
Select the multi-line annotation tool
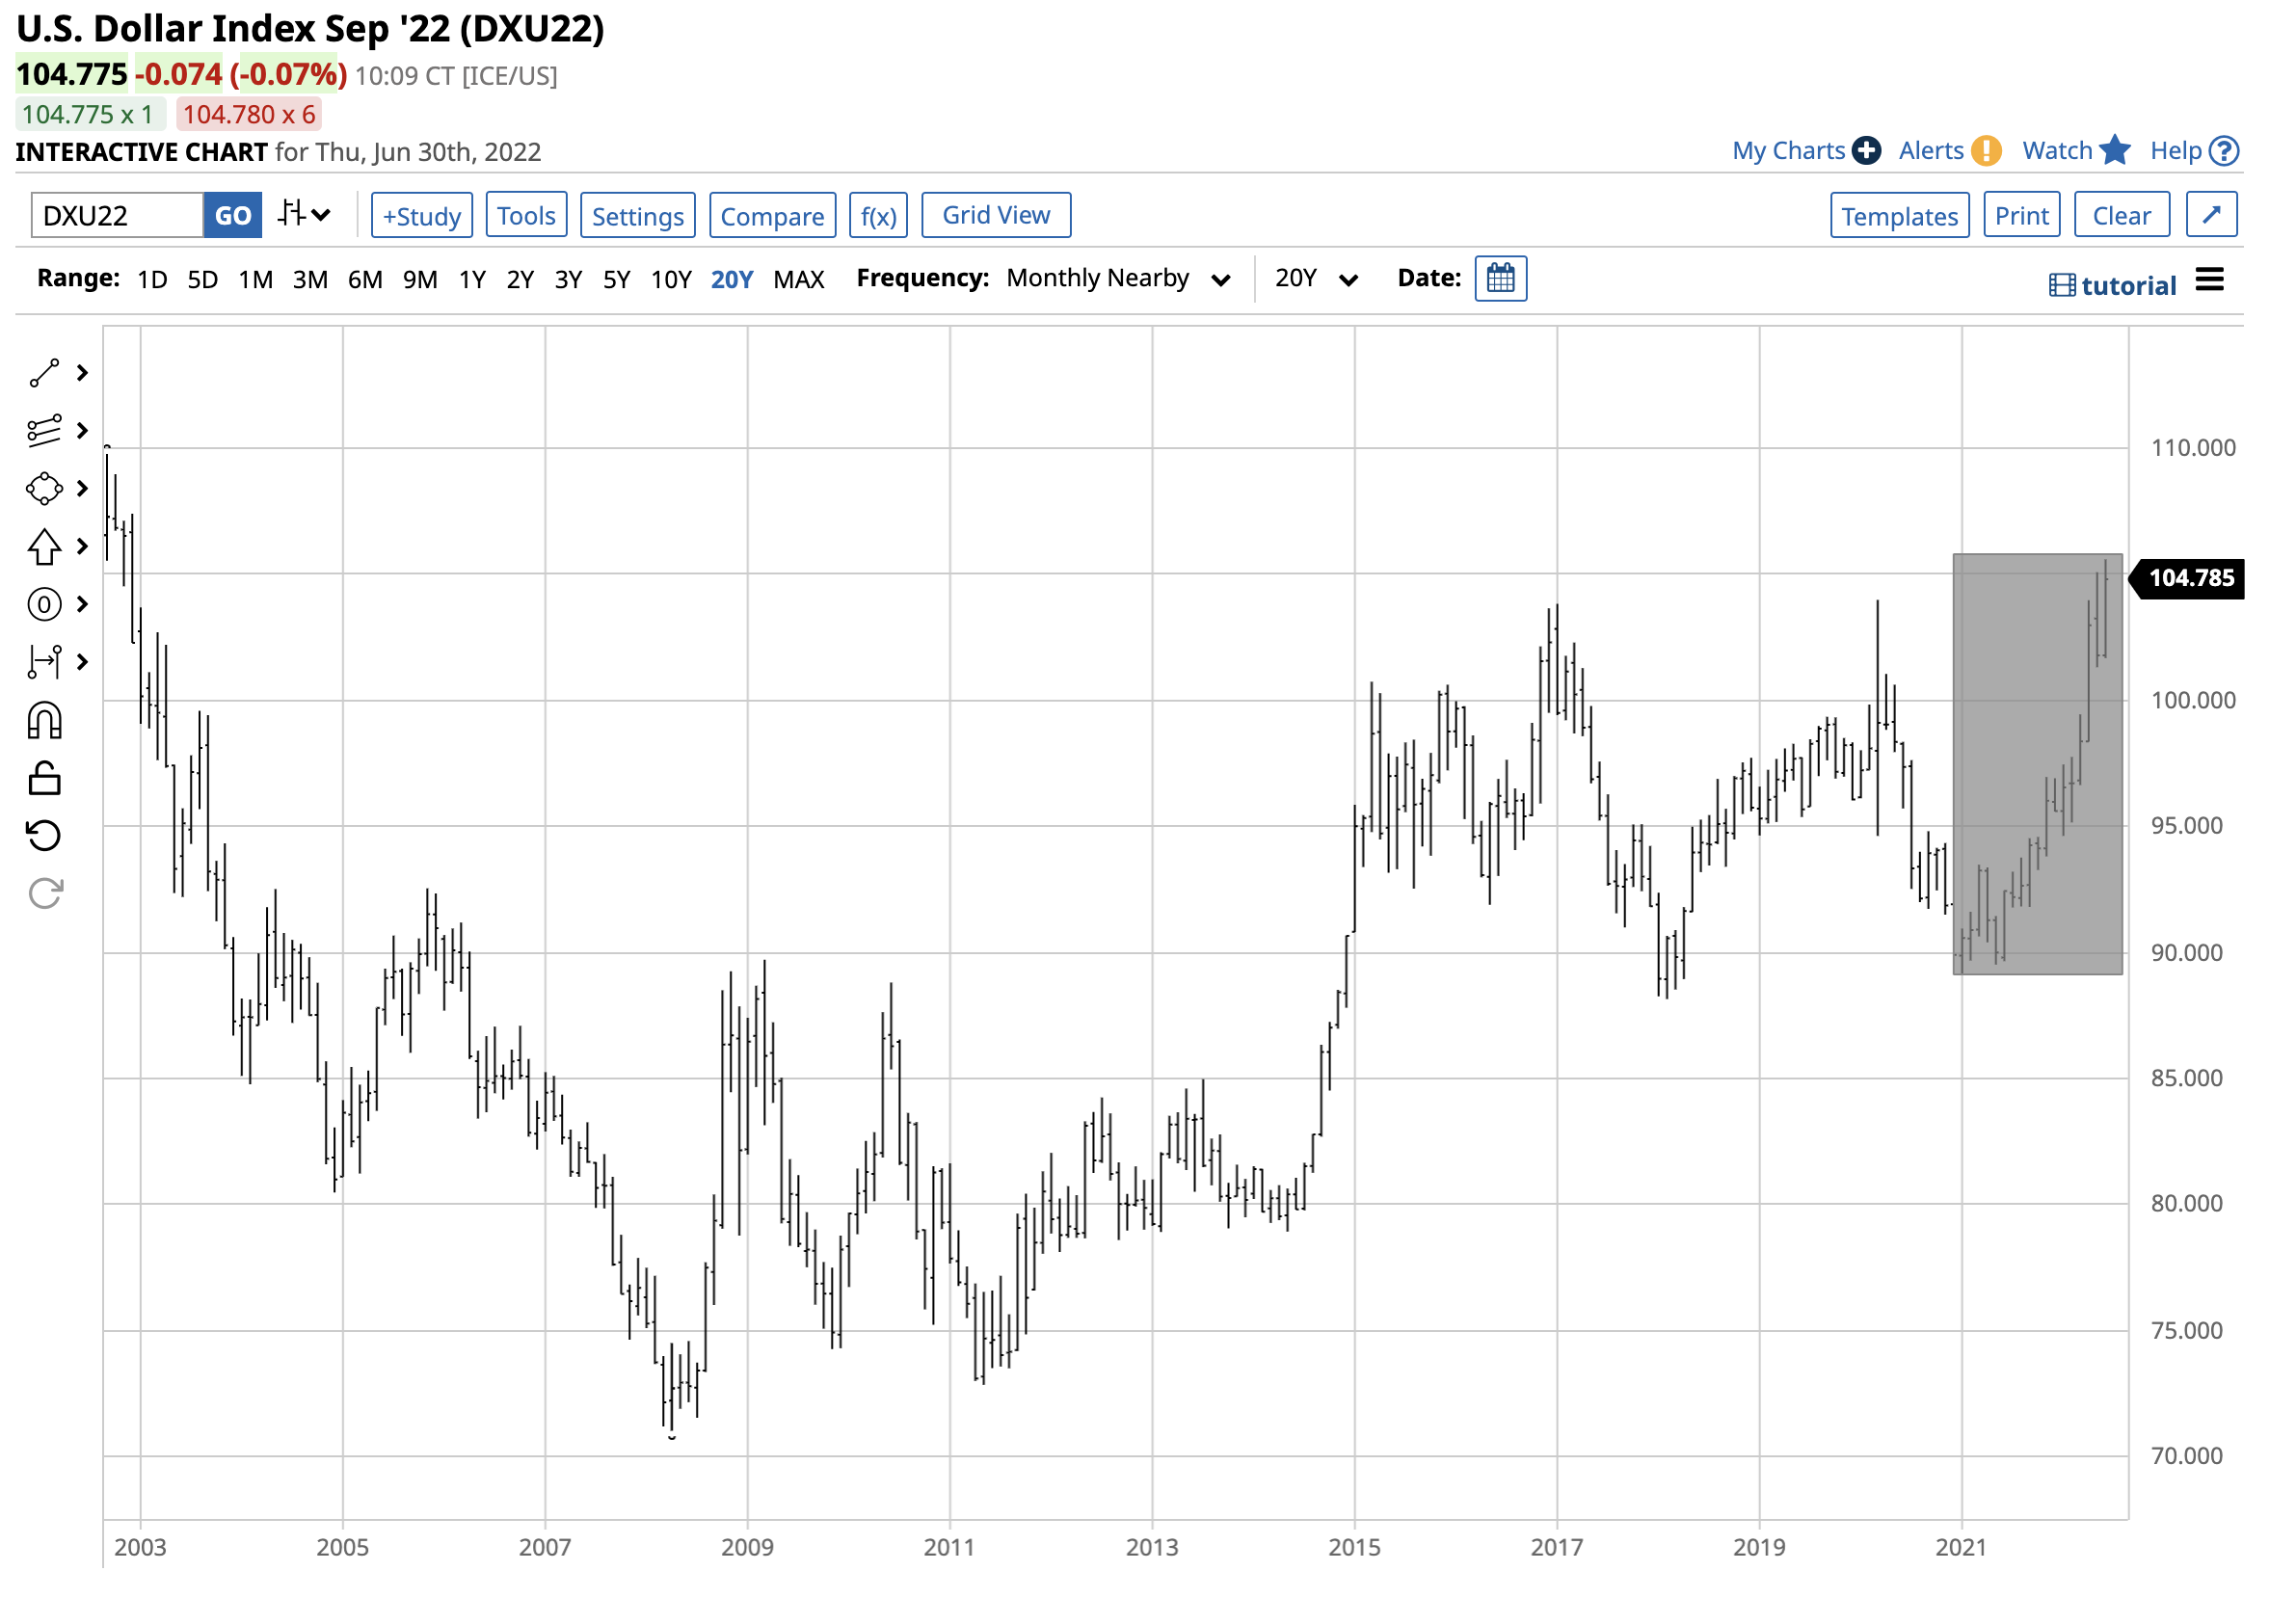[44, 431]
